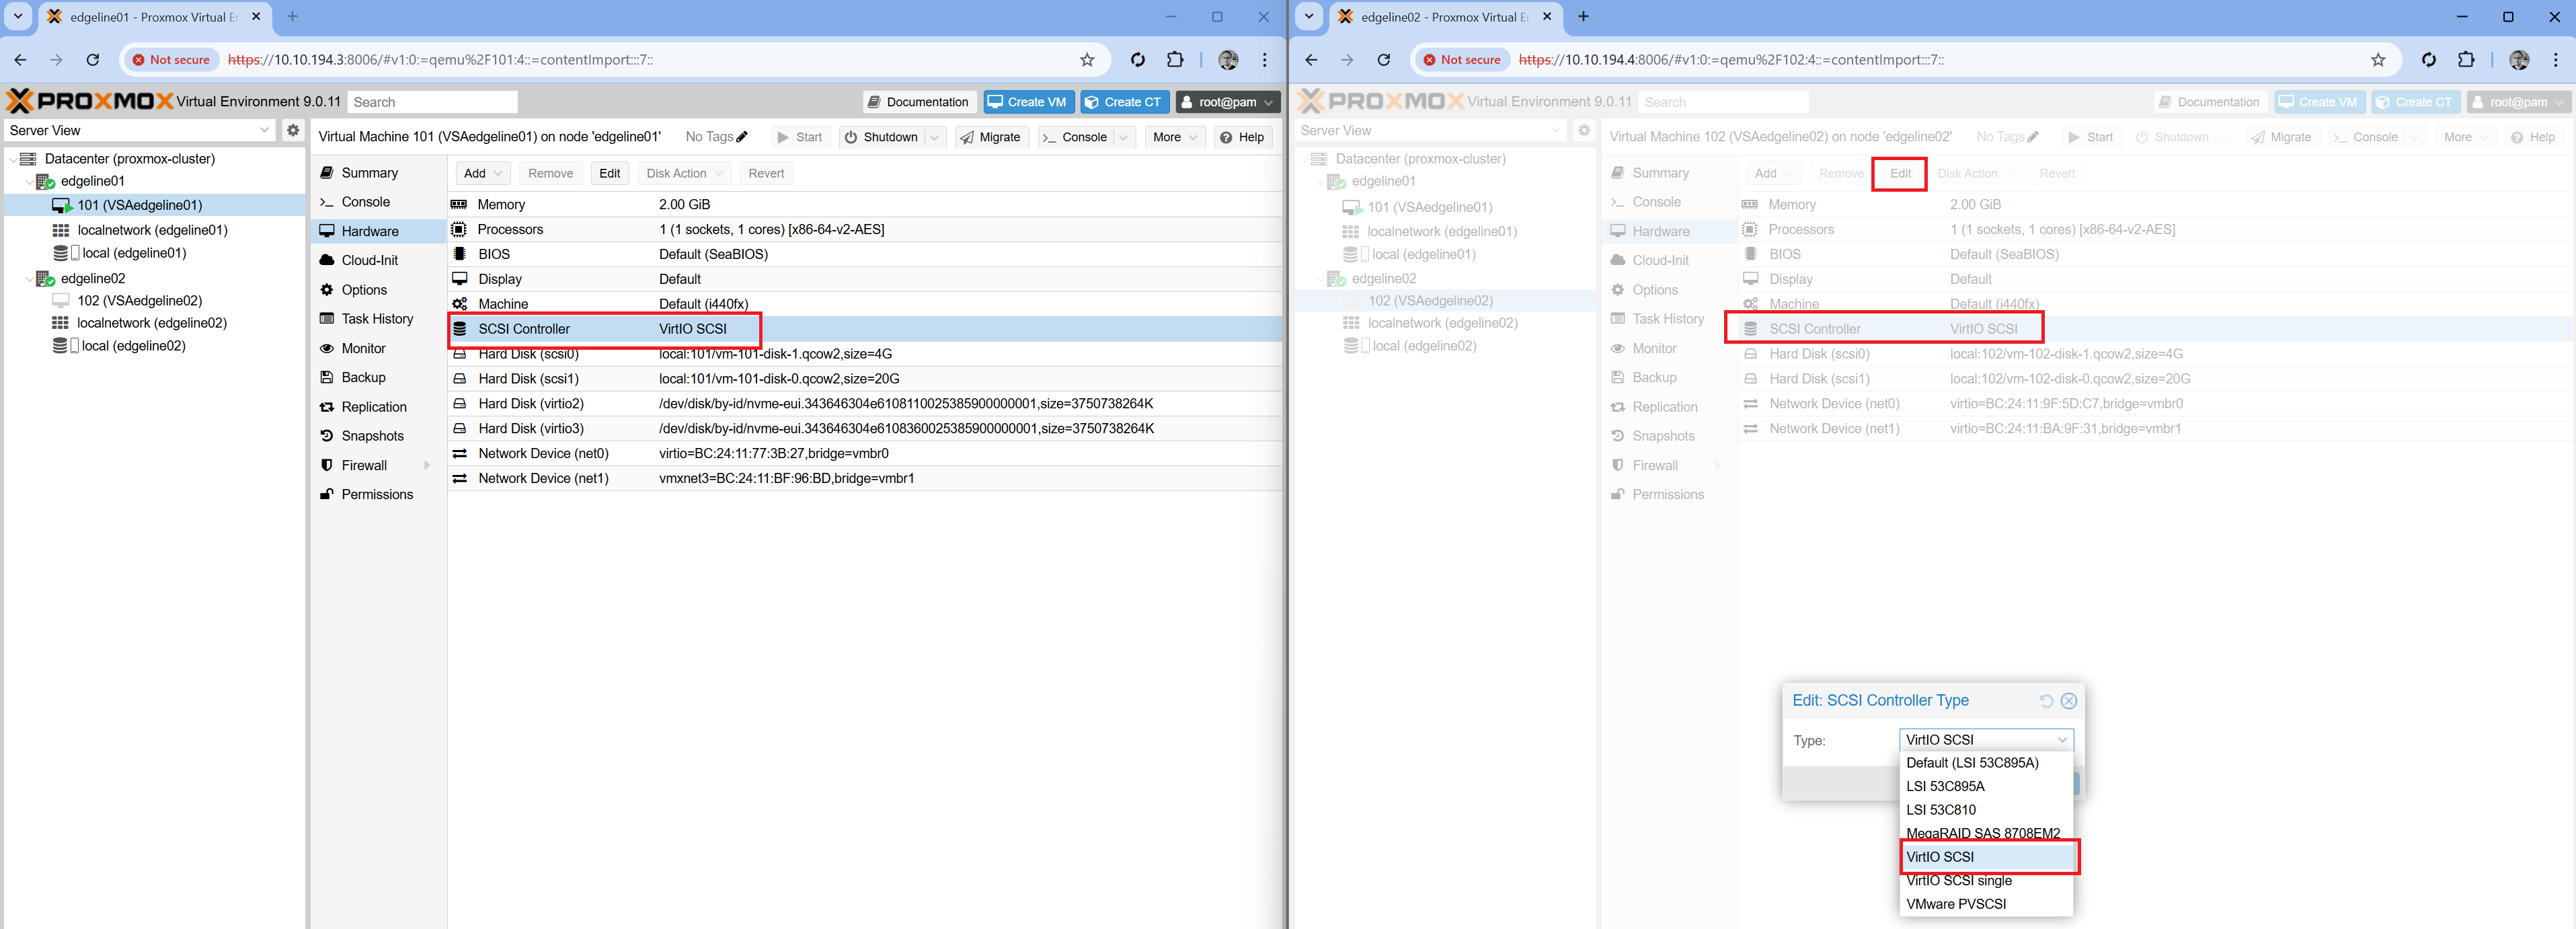Open the root@pam user menu in left window
The width and height of the screenshot is (2576, 929).
click(1227, 102)
